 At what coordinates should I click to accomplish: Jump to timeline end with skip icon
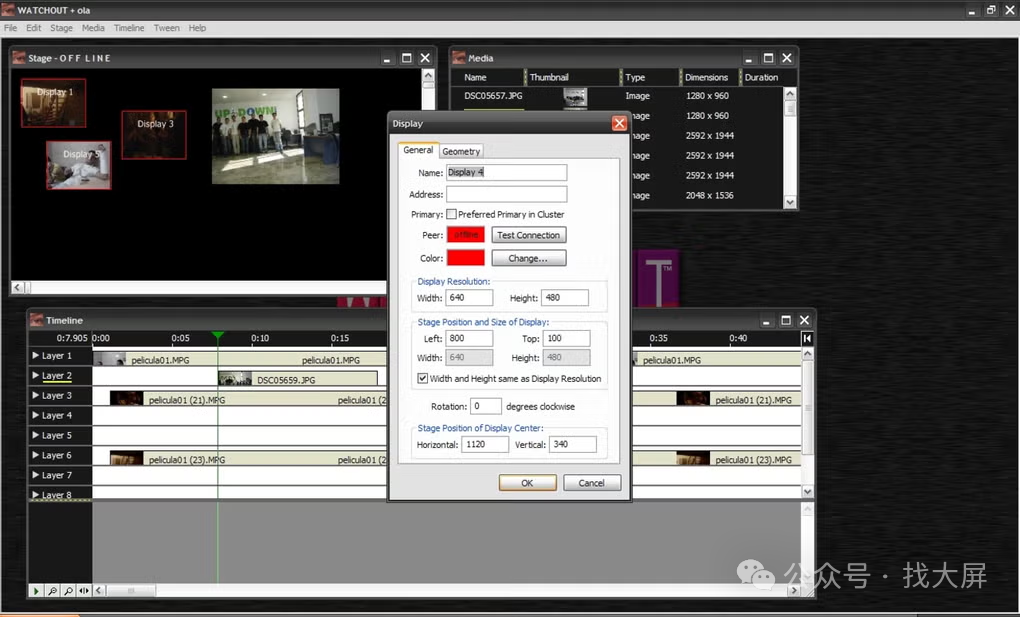(807, 339)
